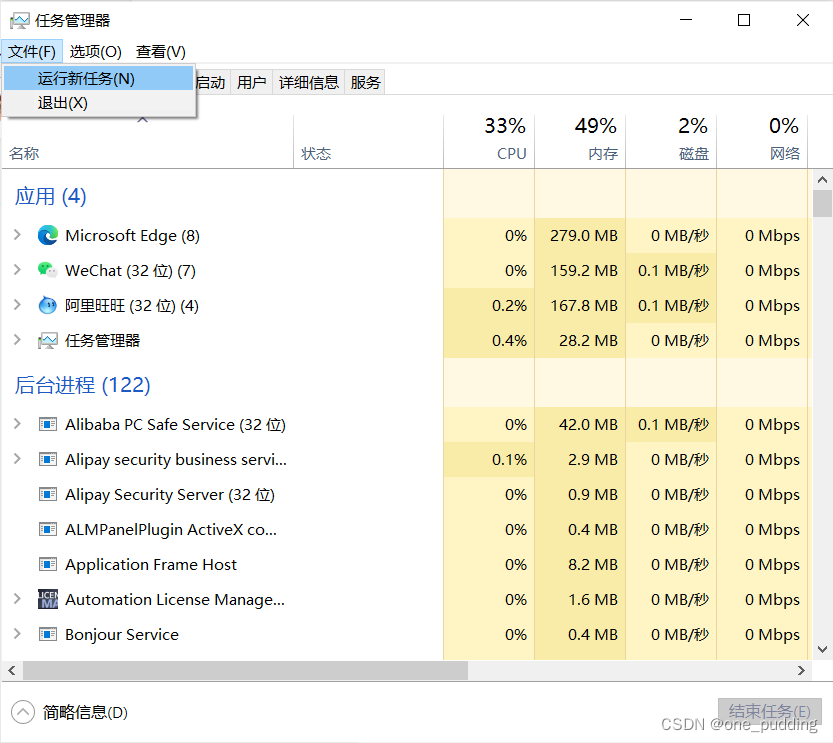Click the vertical scrollbar up arrow
The image size is (833, 743).
click(x=822, y=180)
